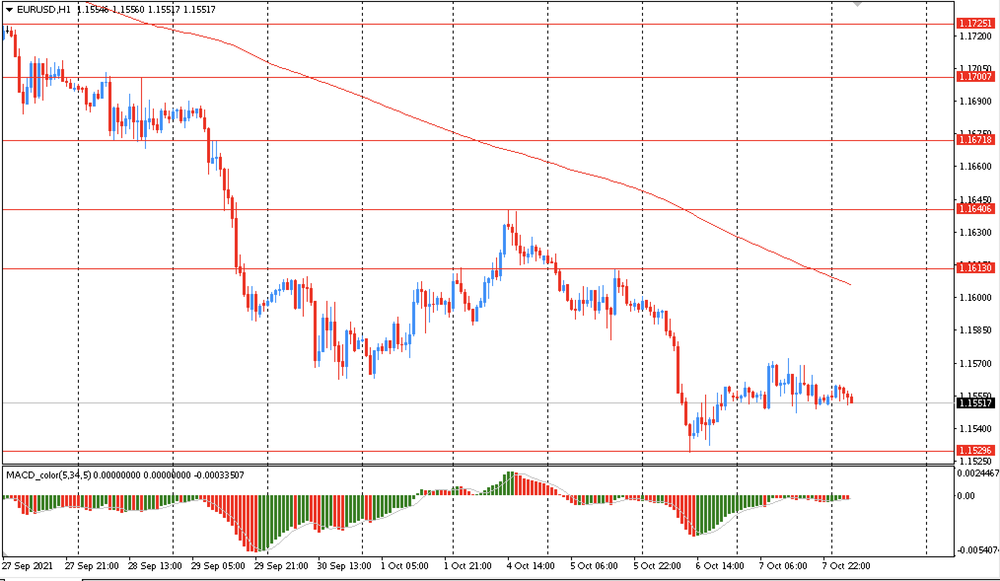Click the 27 Sep 2021 date on the time axis
Image resolution: width=1000 pixels, height=581 pixels.
(27, 566)
